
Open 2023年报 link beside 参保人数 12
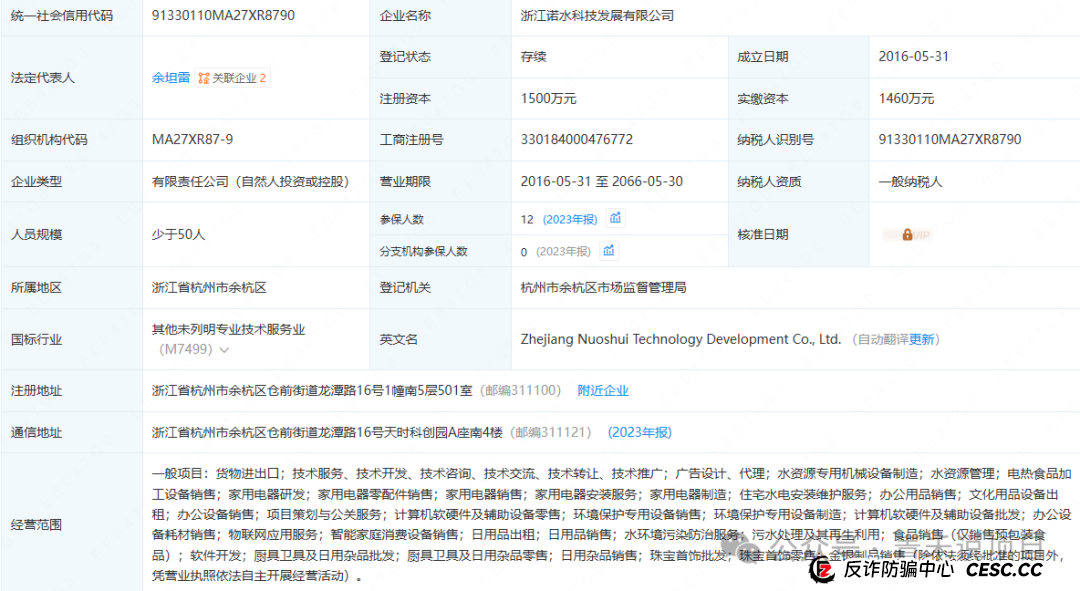pyautogui.click(x=570, y=219)
